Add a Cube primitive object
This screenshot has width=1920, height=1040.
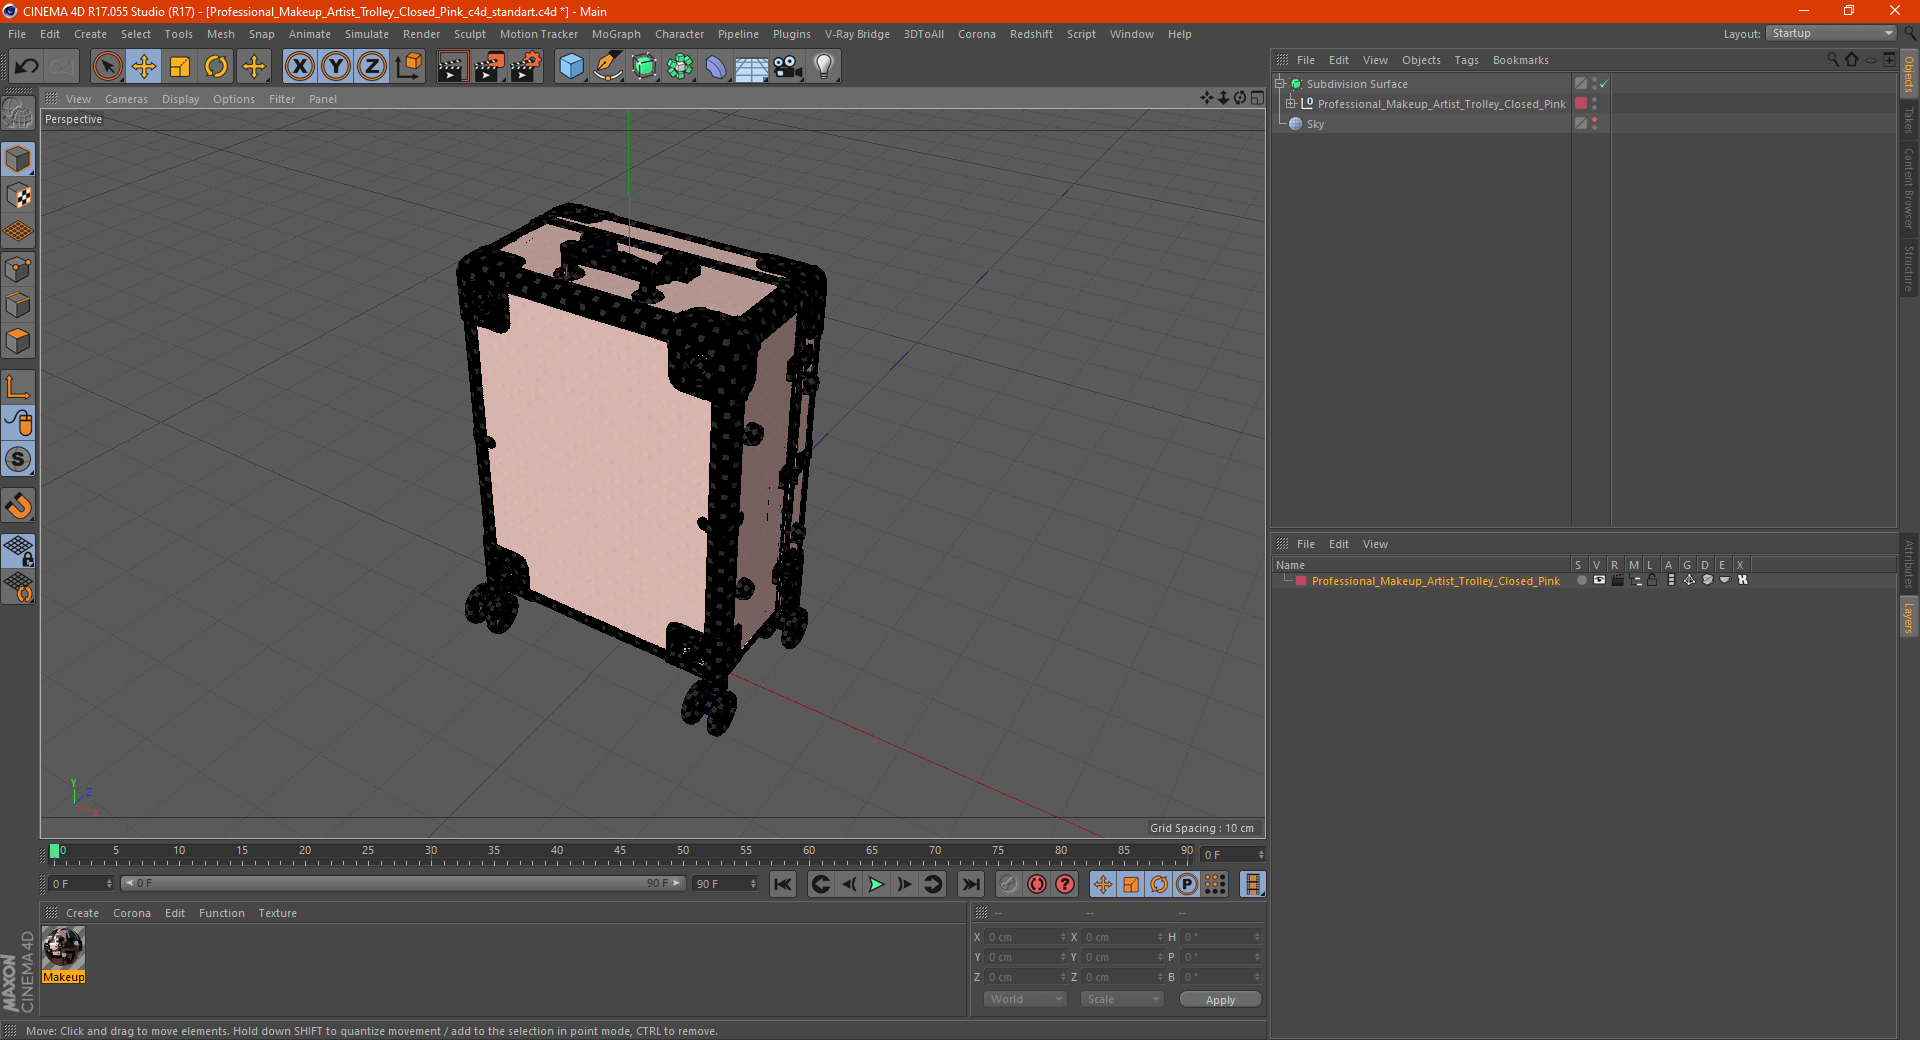[571, 67]
